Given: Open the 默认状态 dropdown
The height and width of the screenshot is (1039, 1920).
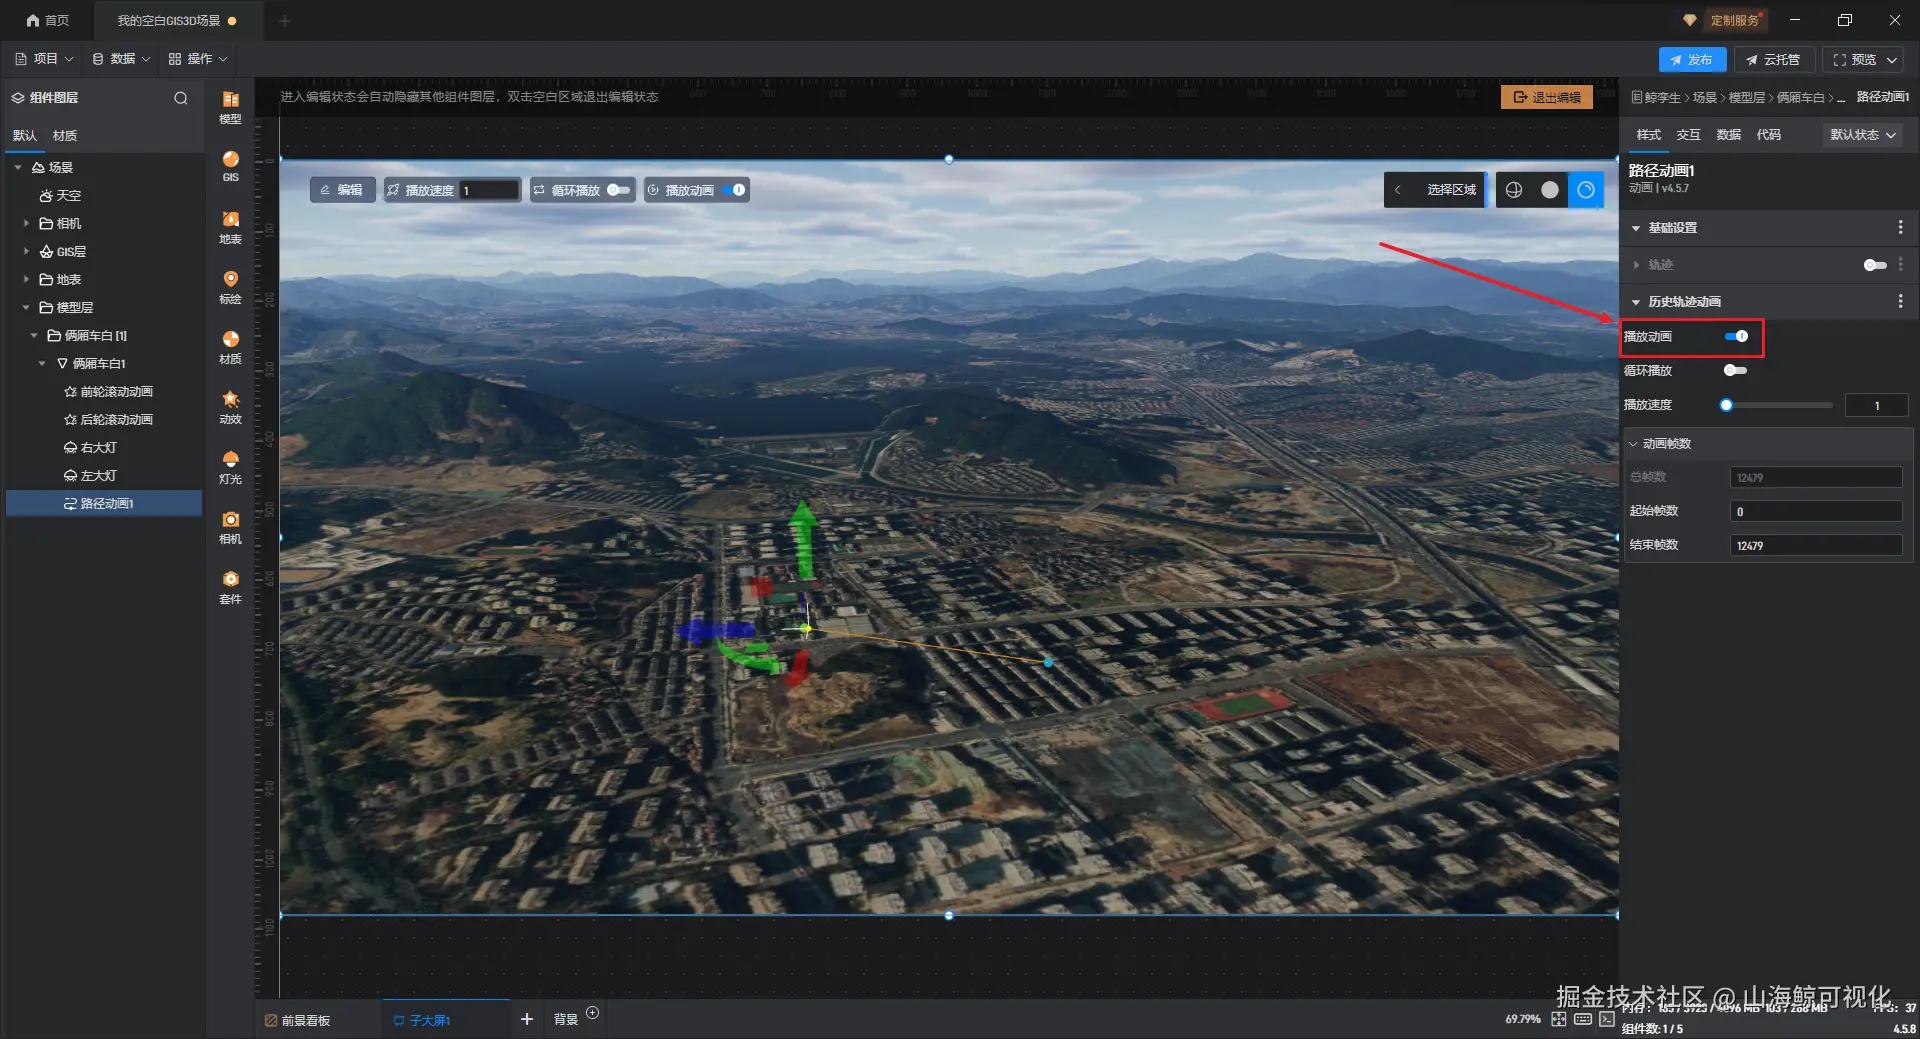Looking at the screenshot, I should pos(1863,135).
